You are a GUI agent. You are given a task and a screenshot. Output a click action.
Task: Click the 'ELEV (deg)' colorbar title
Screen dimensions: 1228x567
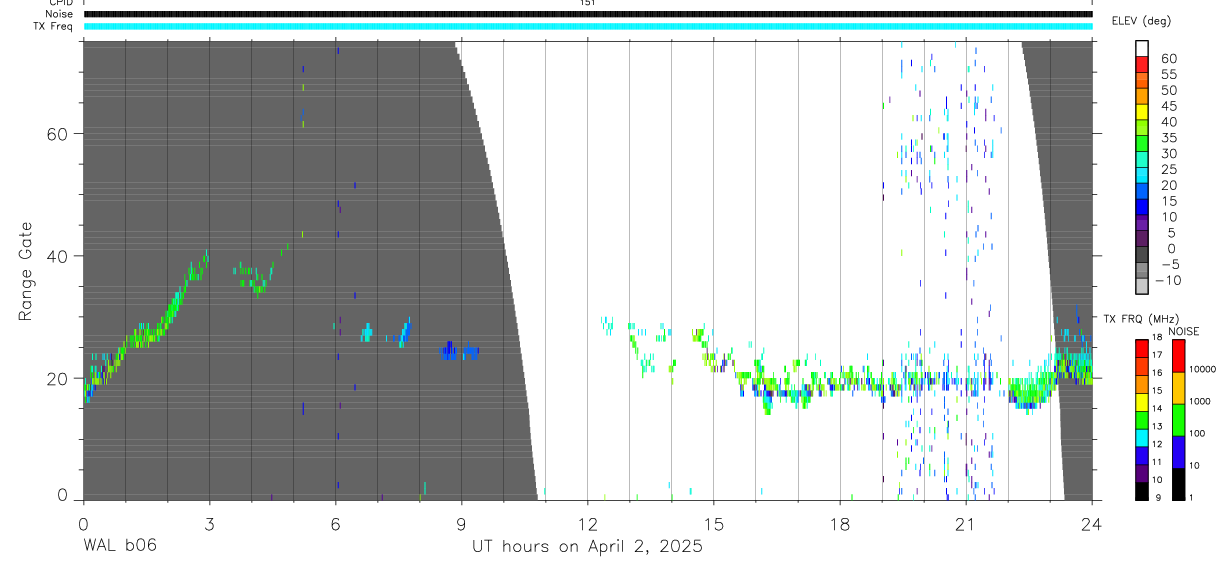pyautogui.click(x=1140, y=21)
